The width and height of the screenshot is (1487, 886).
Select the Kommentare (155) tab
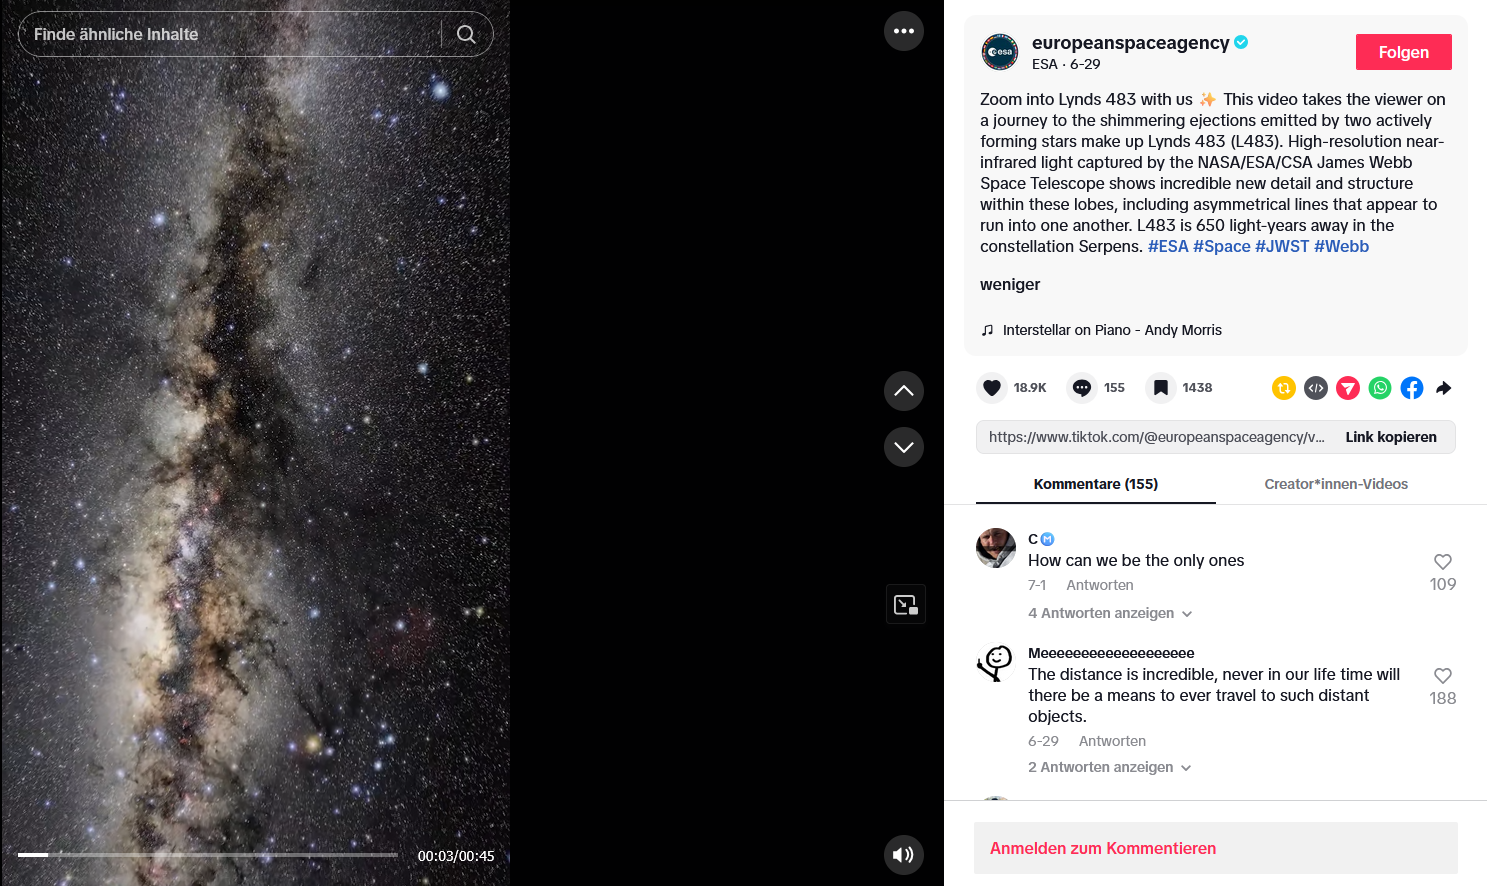[1096, 484]
